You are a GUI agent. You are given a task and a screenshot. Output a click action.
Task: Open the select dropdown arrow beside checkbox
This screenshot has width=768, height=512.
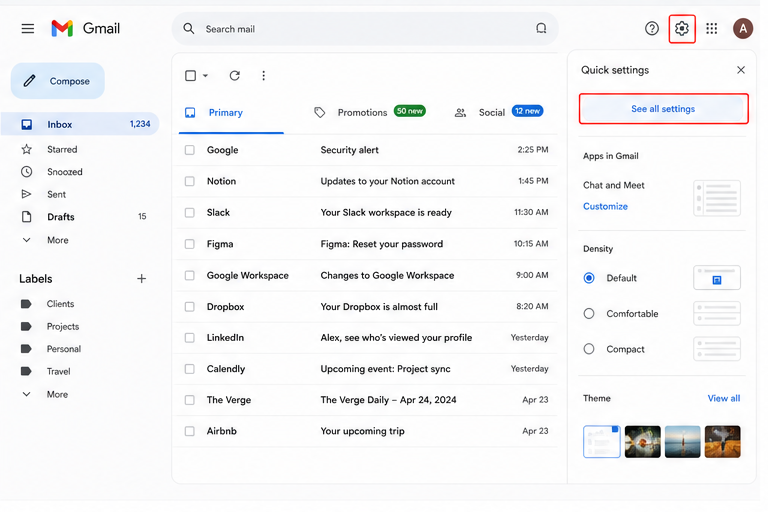[205, 75]
